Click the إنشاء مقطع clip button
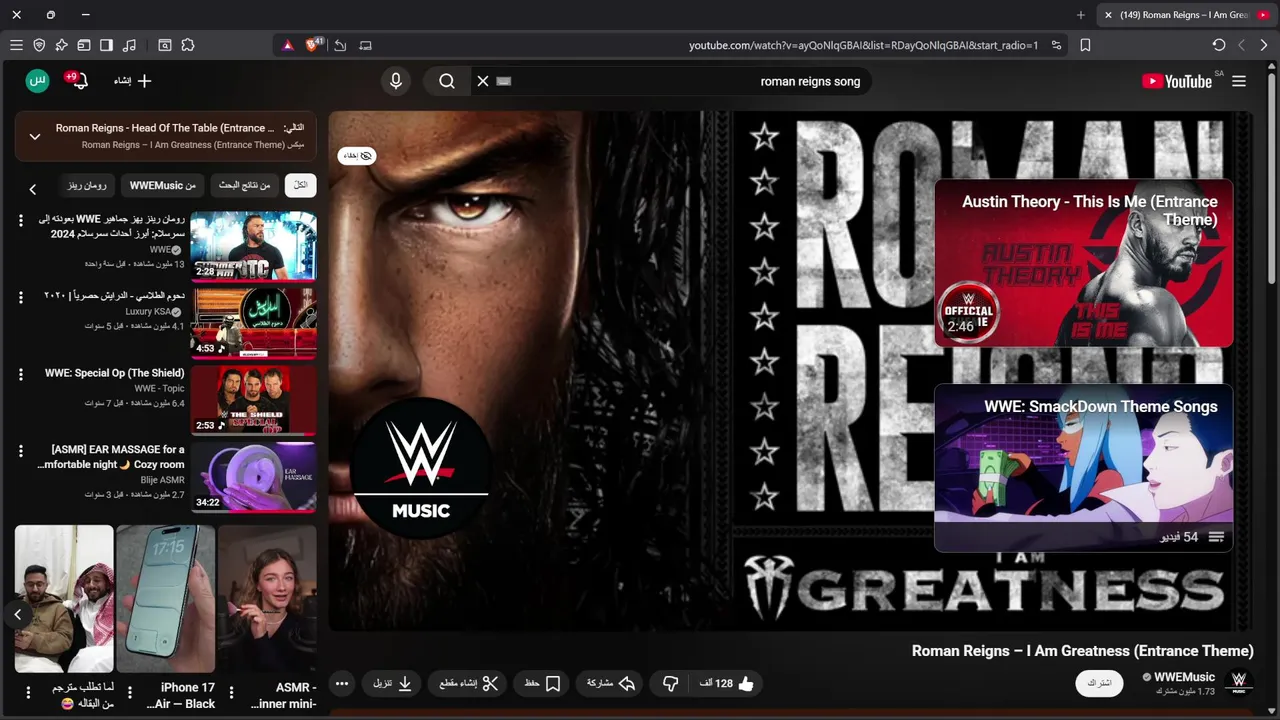The image size is (1280, 720). point(468,684)
